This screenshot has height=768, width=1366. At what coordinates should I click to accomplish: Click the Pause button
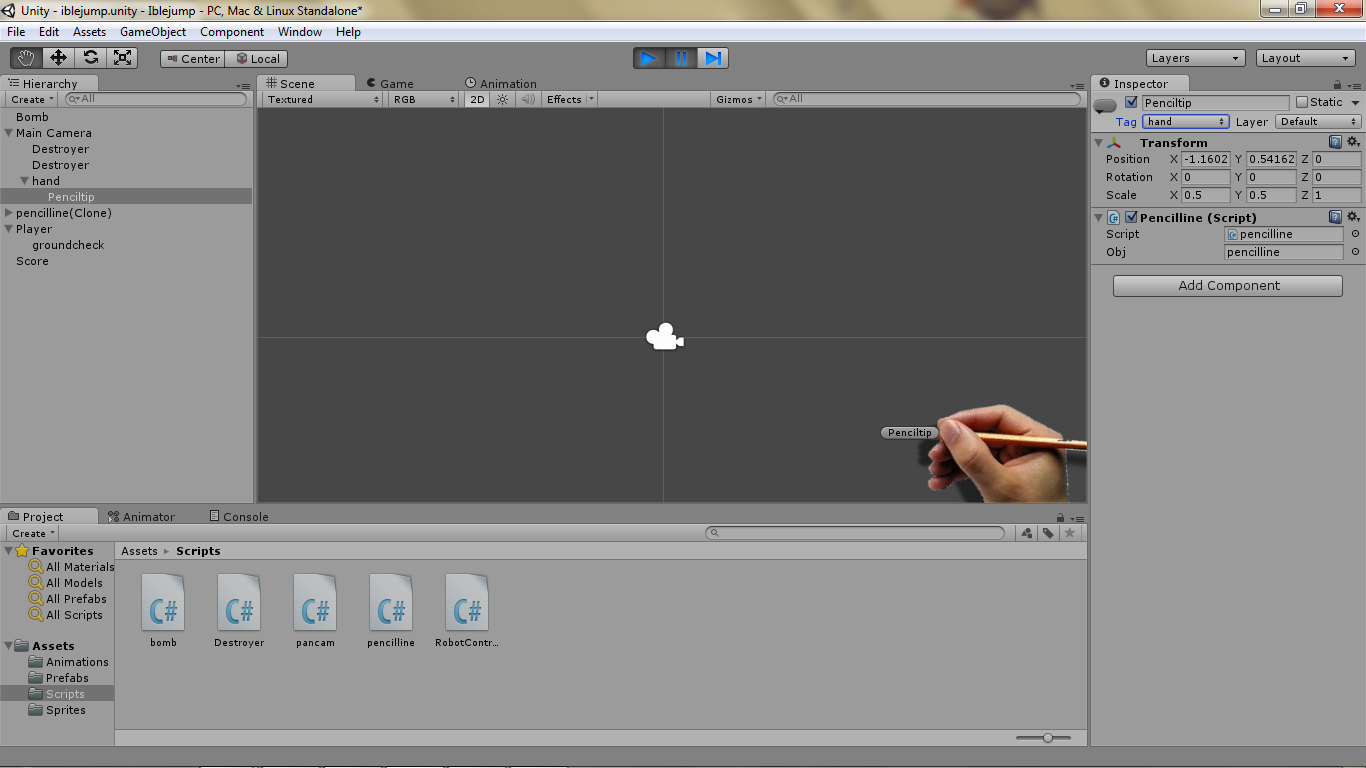coord(681,58)
